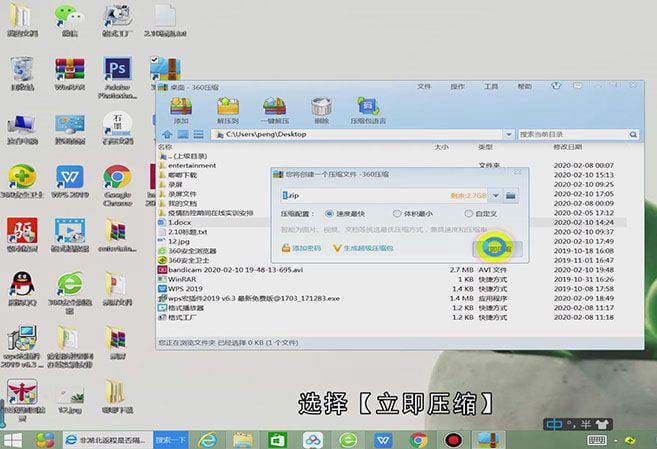657x449 pixels.
Task: Open the WPS 2019 desktop shortcut
Action: point(70,182)
